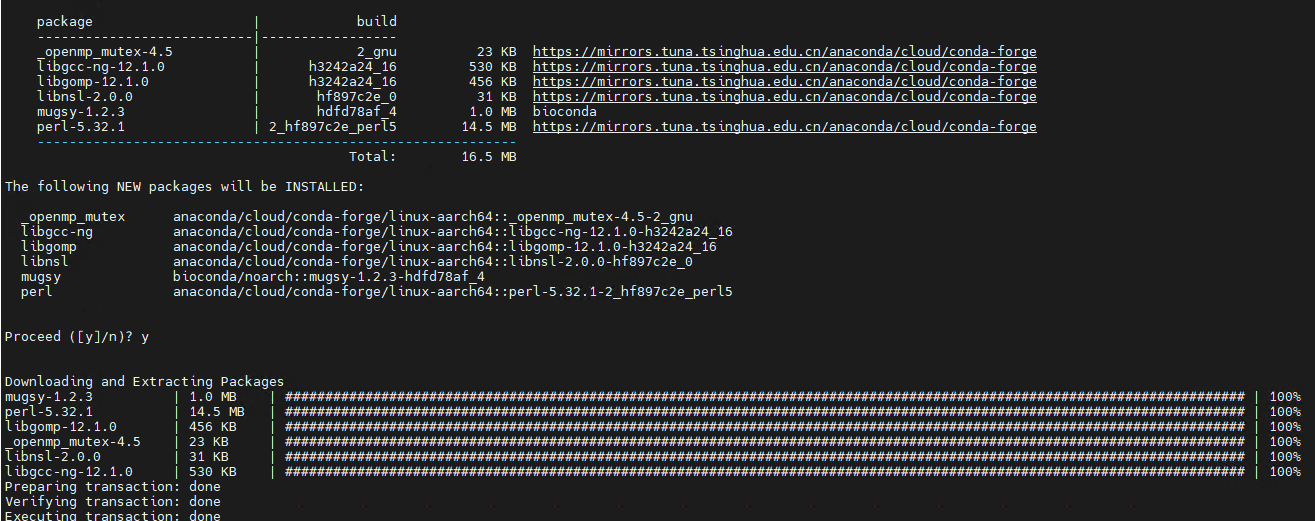Click the bioconda channel text for mugsy

564,111
